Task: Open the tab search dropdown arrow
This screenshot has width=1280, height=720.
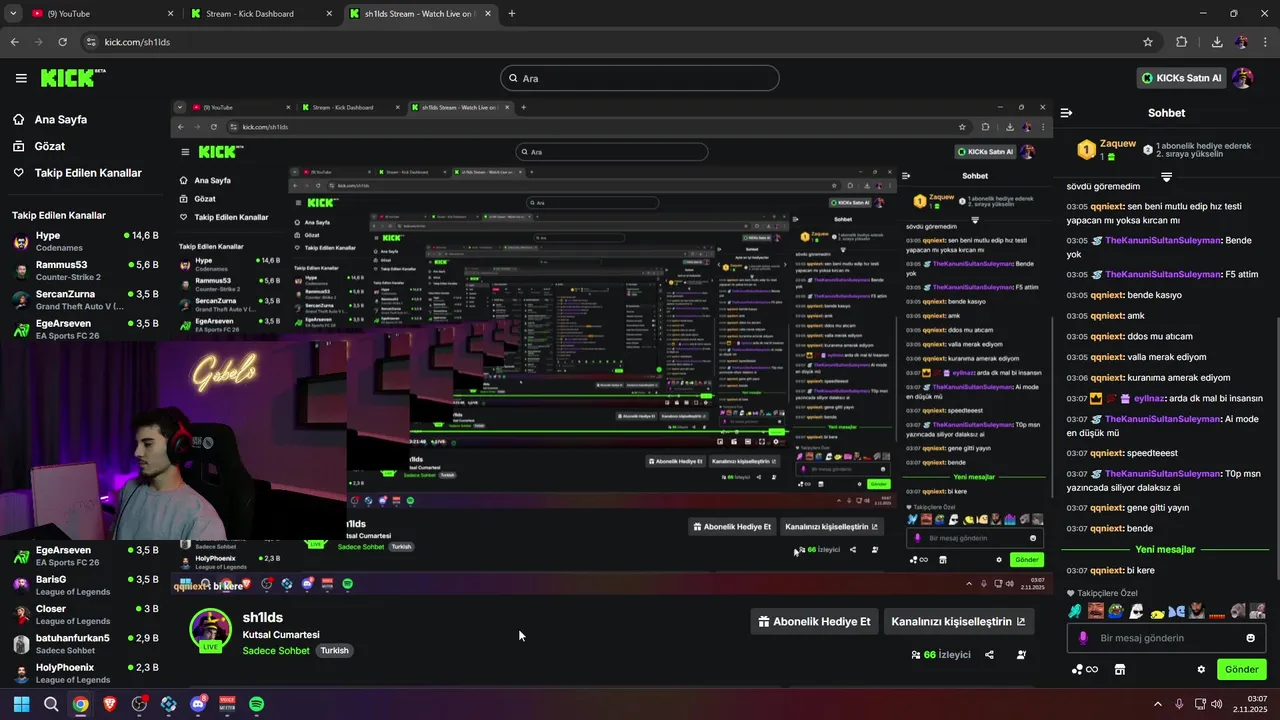Action: pyautogui.click(x=12, y=14)
